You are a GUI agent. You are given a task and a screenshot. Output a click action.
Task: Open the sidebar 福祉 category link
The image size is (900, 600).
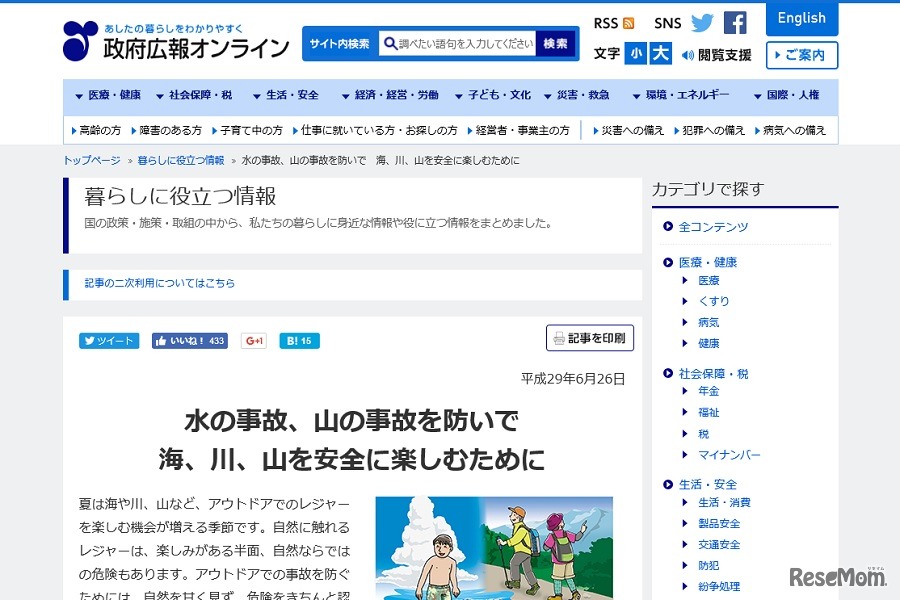(x=709, y=412)
